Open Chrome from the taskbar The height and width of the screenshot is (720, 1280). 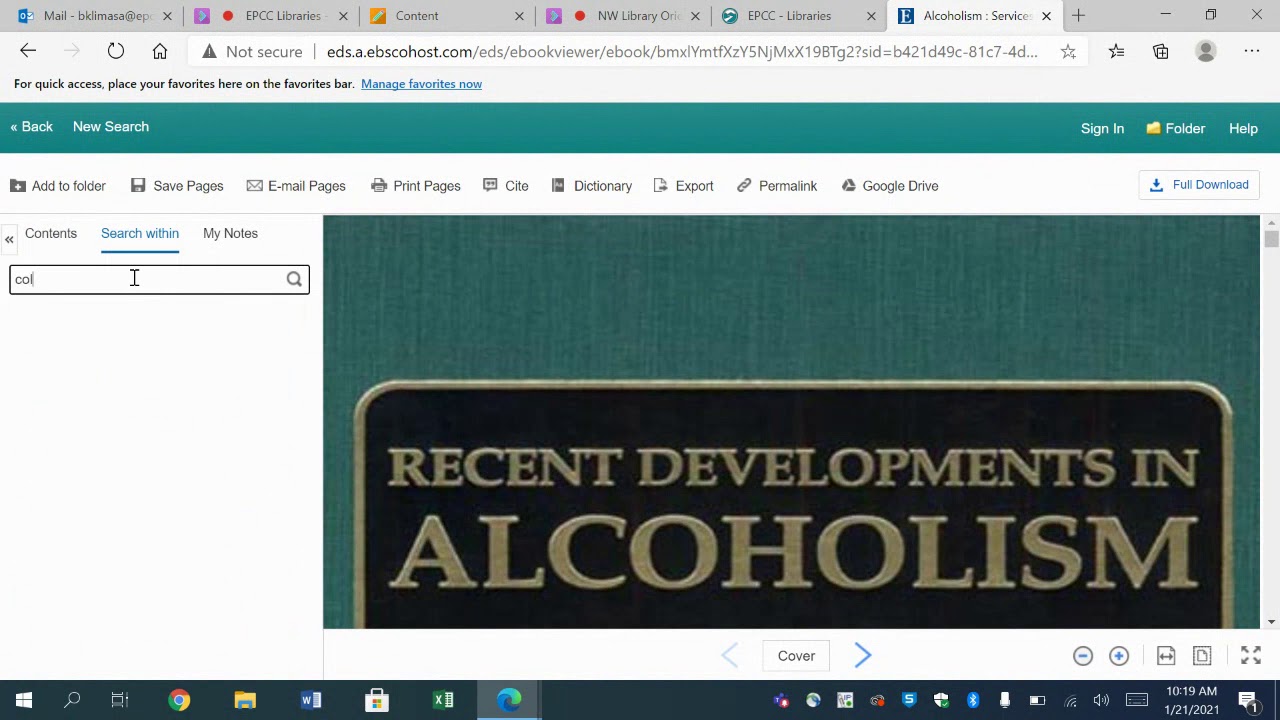coord(179,700)
